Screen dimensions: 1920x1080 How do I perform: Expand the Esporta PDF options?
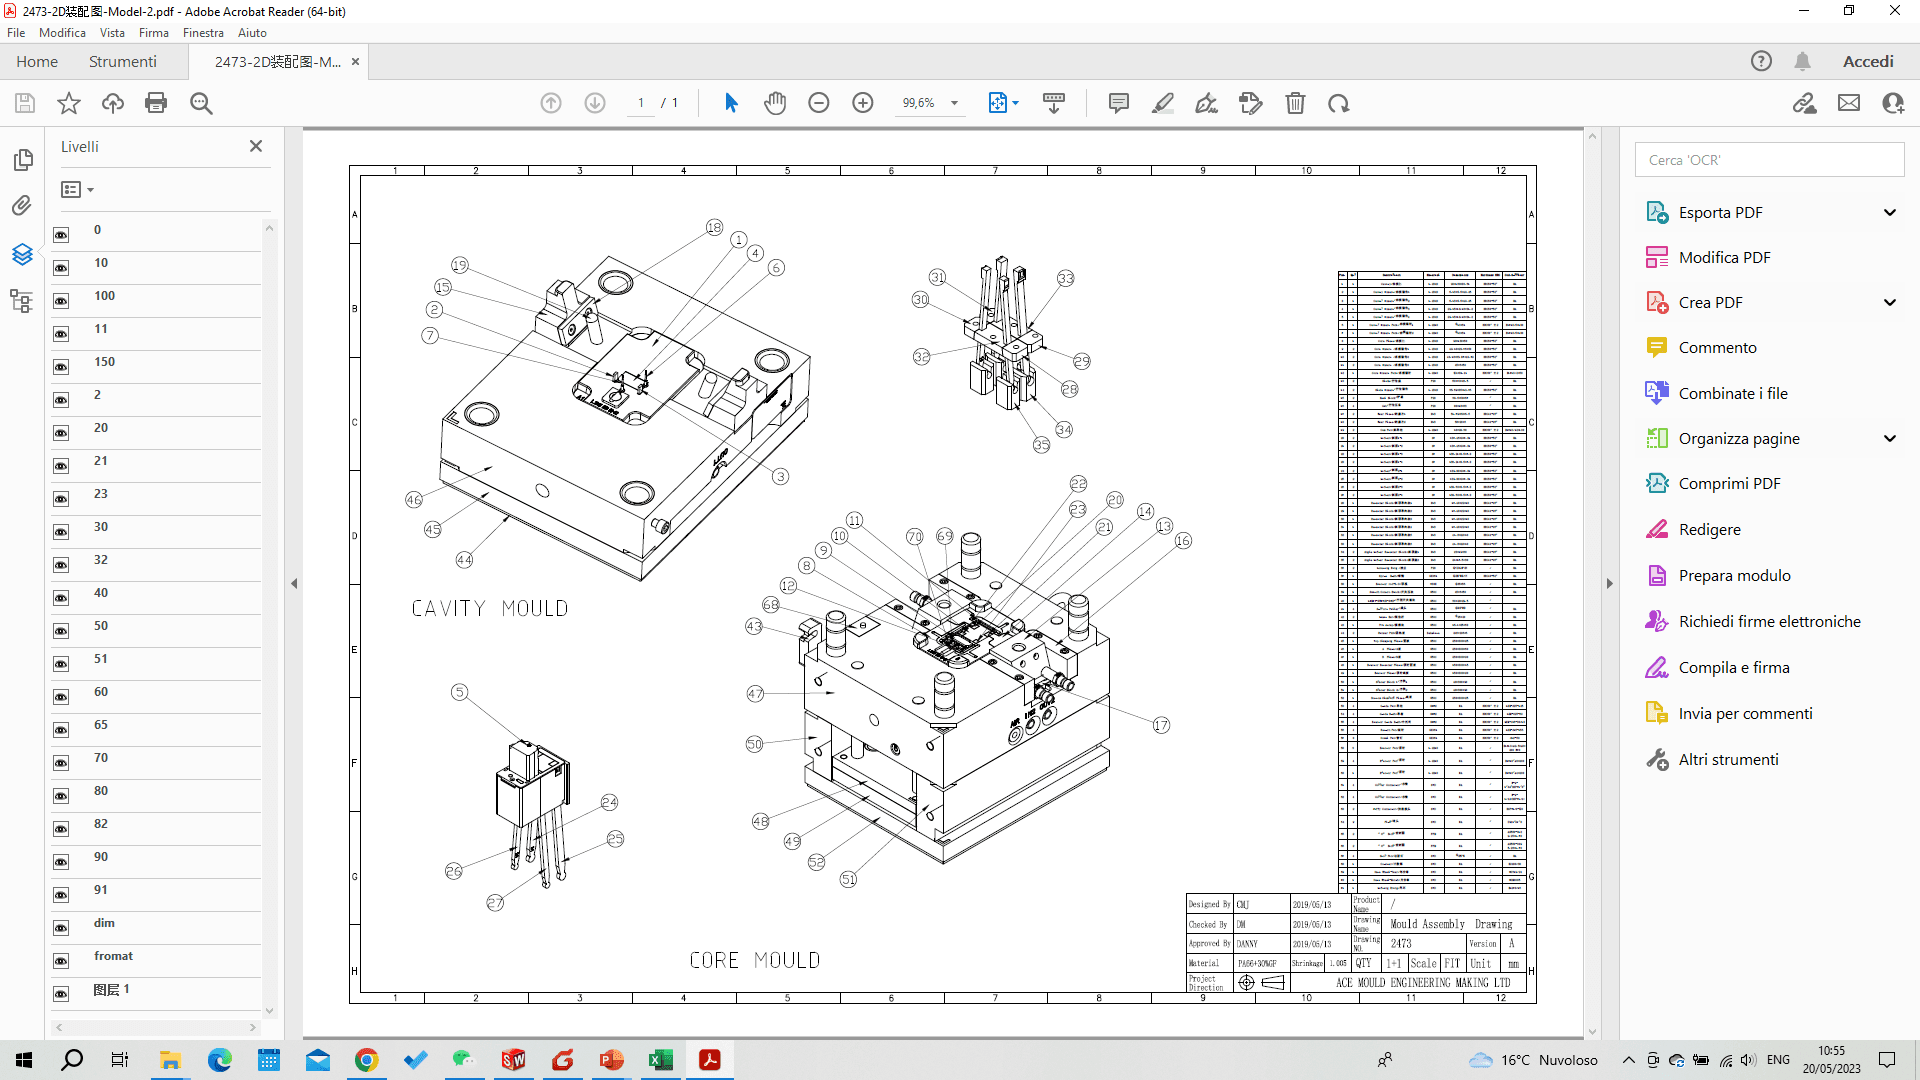(x=1889, y=212)
